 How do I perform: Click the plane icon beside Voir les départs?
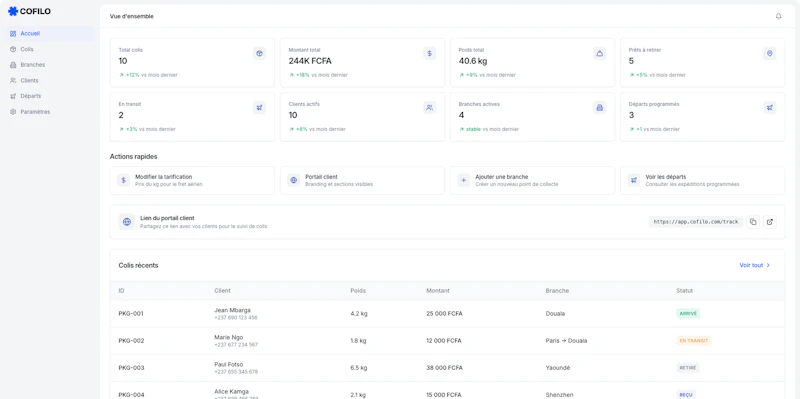(634, 180)
